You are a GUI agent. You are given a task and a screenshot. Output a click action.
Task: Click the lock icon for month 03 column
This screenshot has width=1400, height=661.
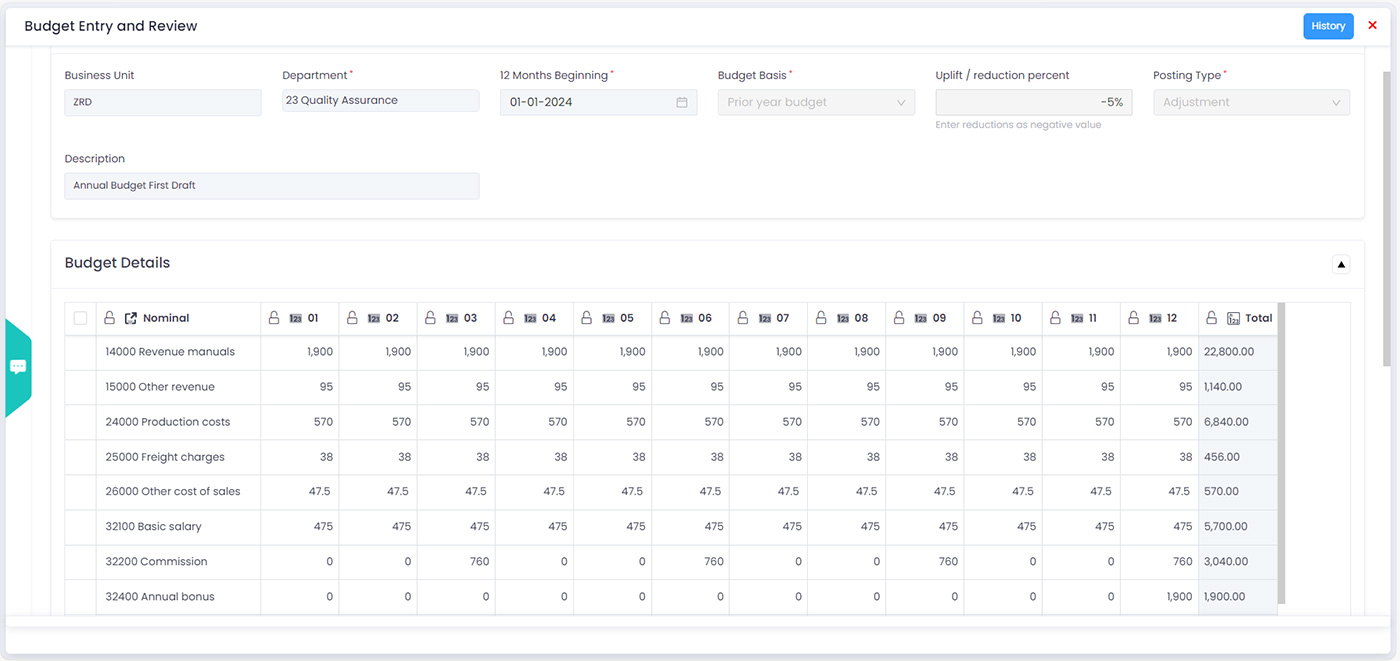(x=430, y=318)
